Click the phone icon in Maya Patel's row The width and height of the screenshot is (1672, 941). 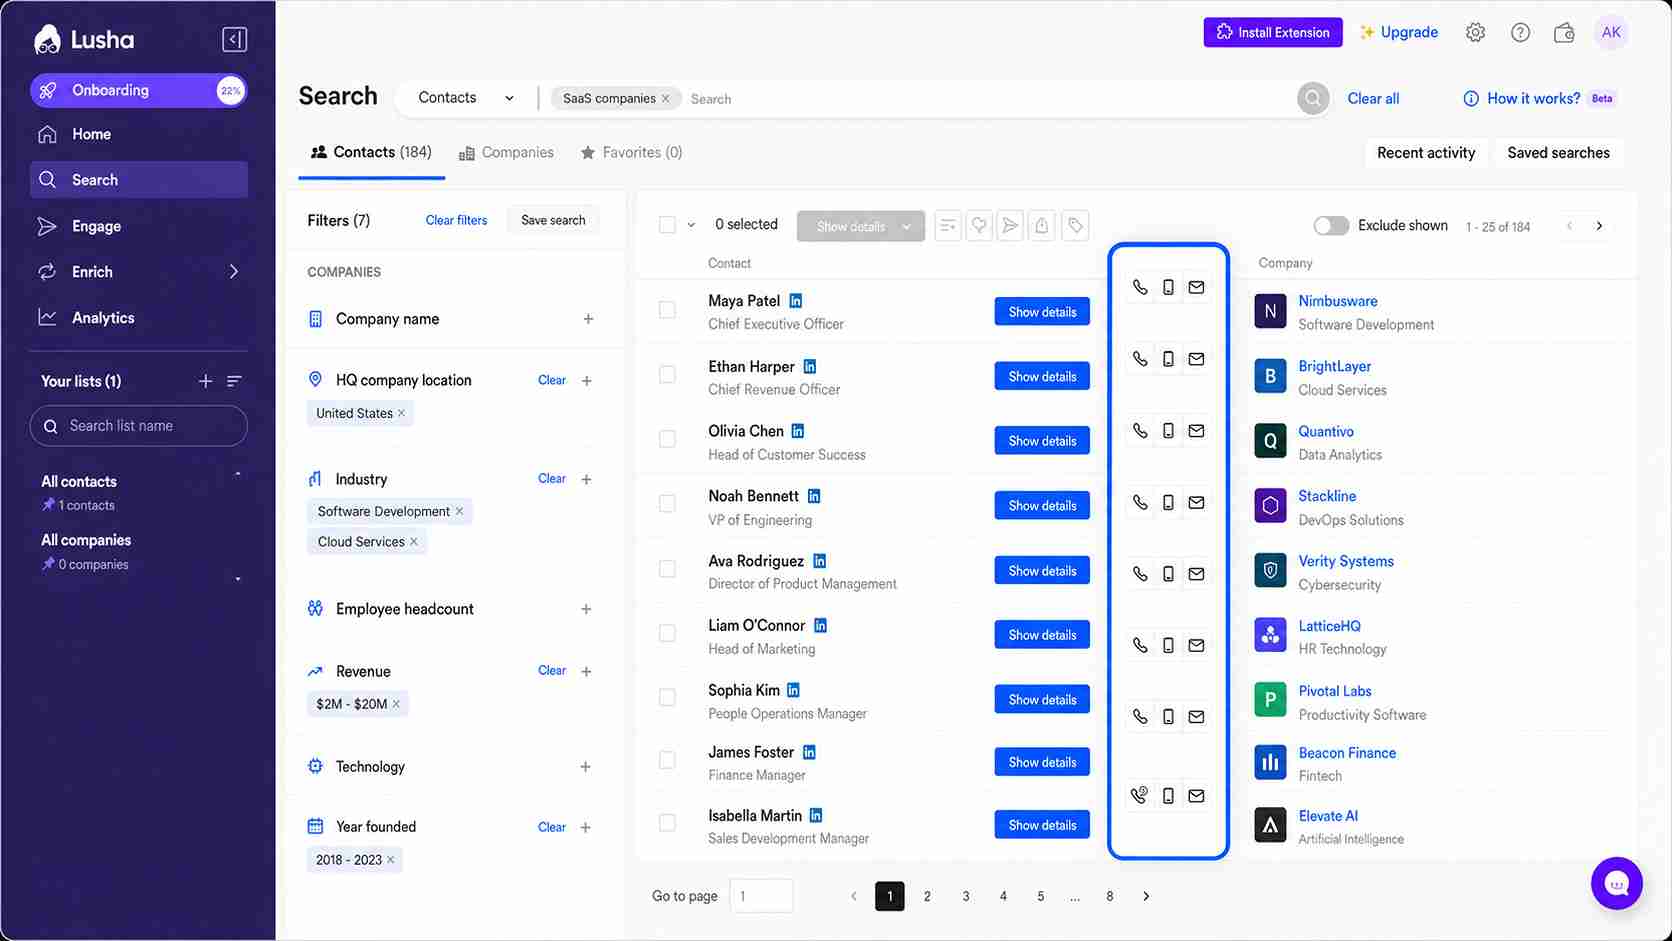click(1140, 288)
